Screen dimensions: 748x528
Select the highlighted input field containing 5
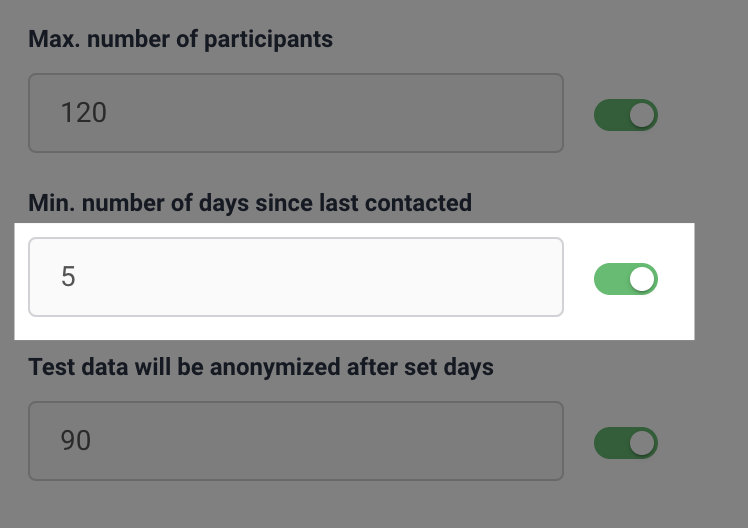[296, 277]
